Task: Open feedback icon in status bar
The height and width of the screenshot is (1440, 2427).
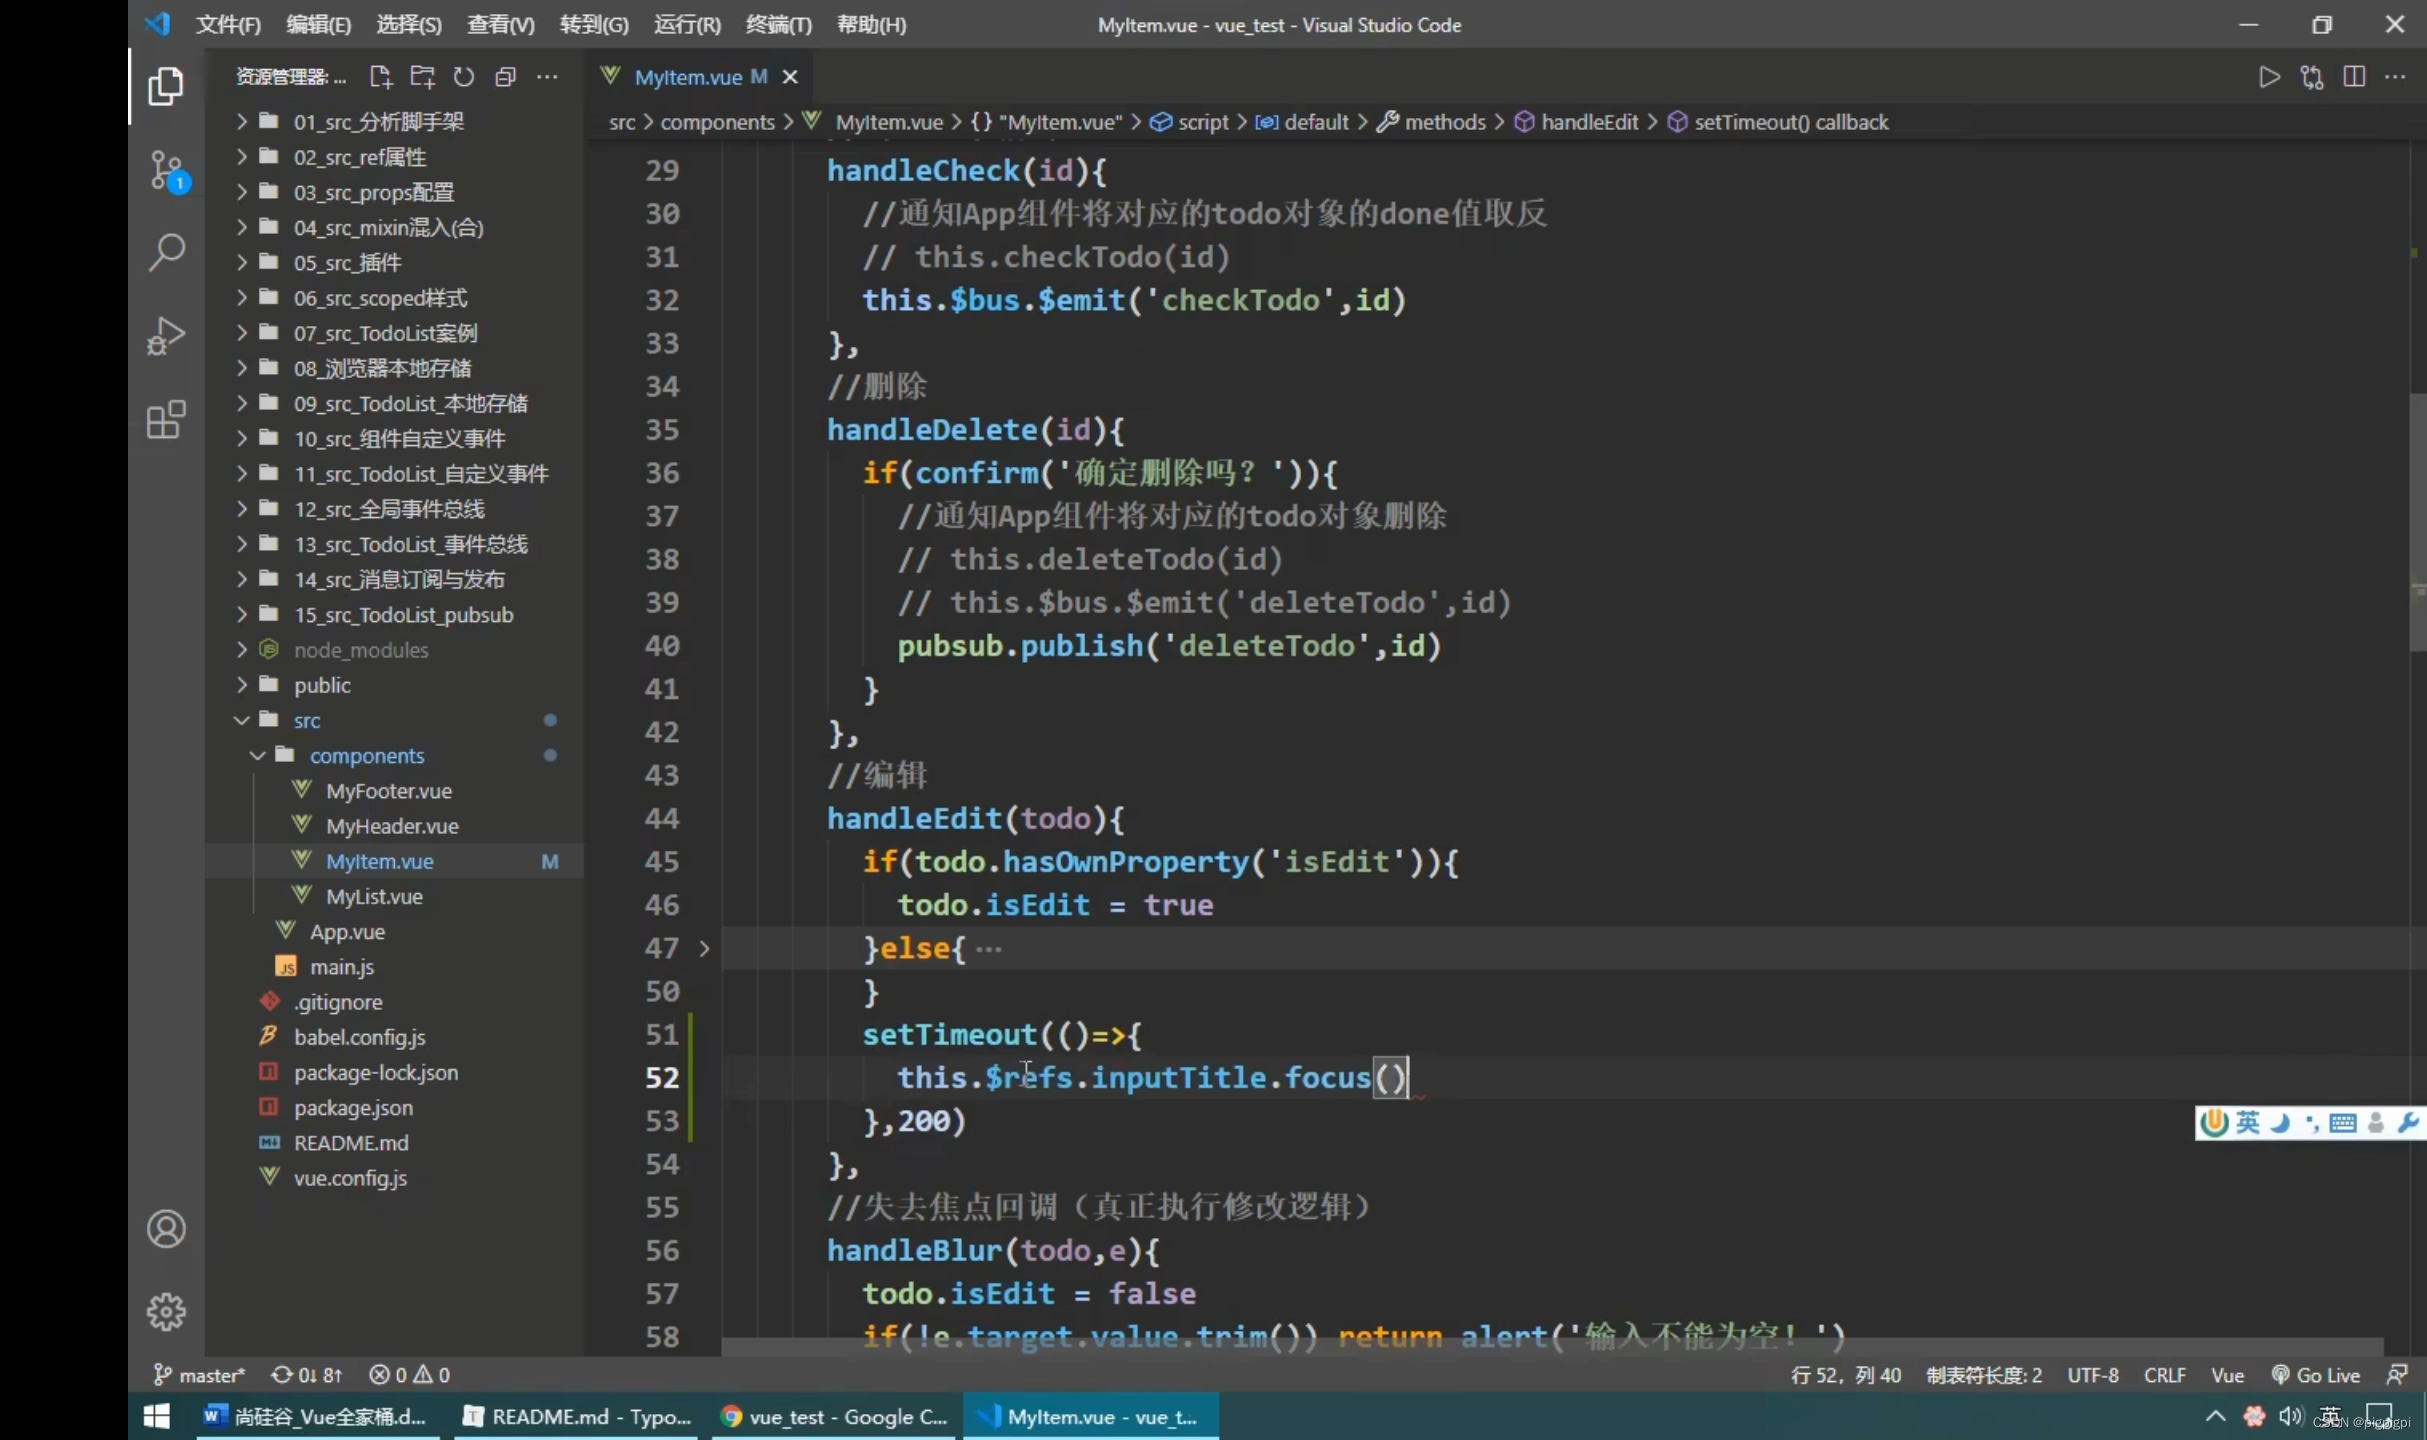Action: tap(2397, 1375)
